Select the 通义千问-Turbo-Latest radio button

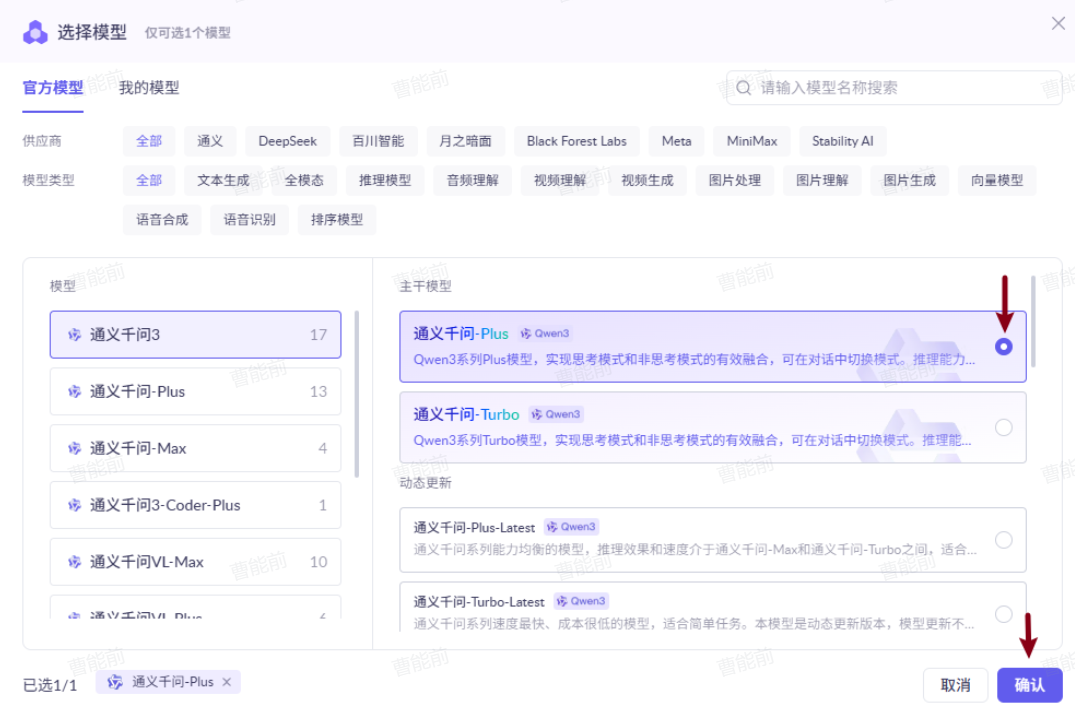tap(1003, 614)
